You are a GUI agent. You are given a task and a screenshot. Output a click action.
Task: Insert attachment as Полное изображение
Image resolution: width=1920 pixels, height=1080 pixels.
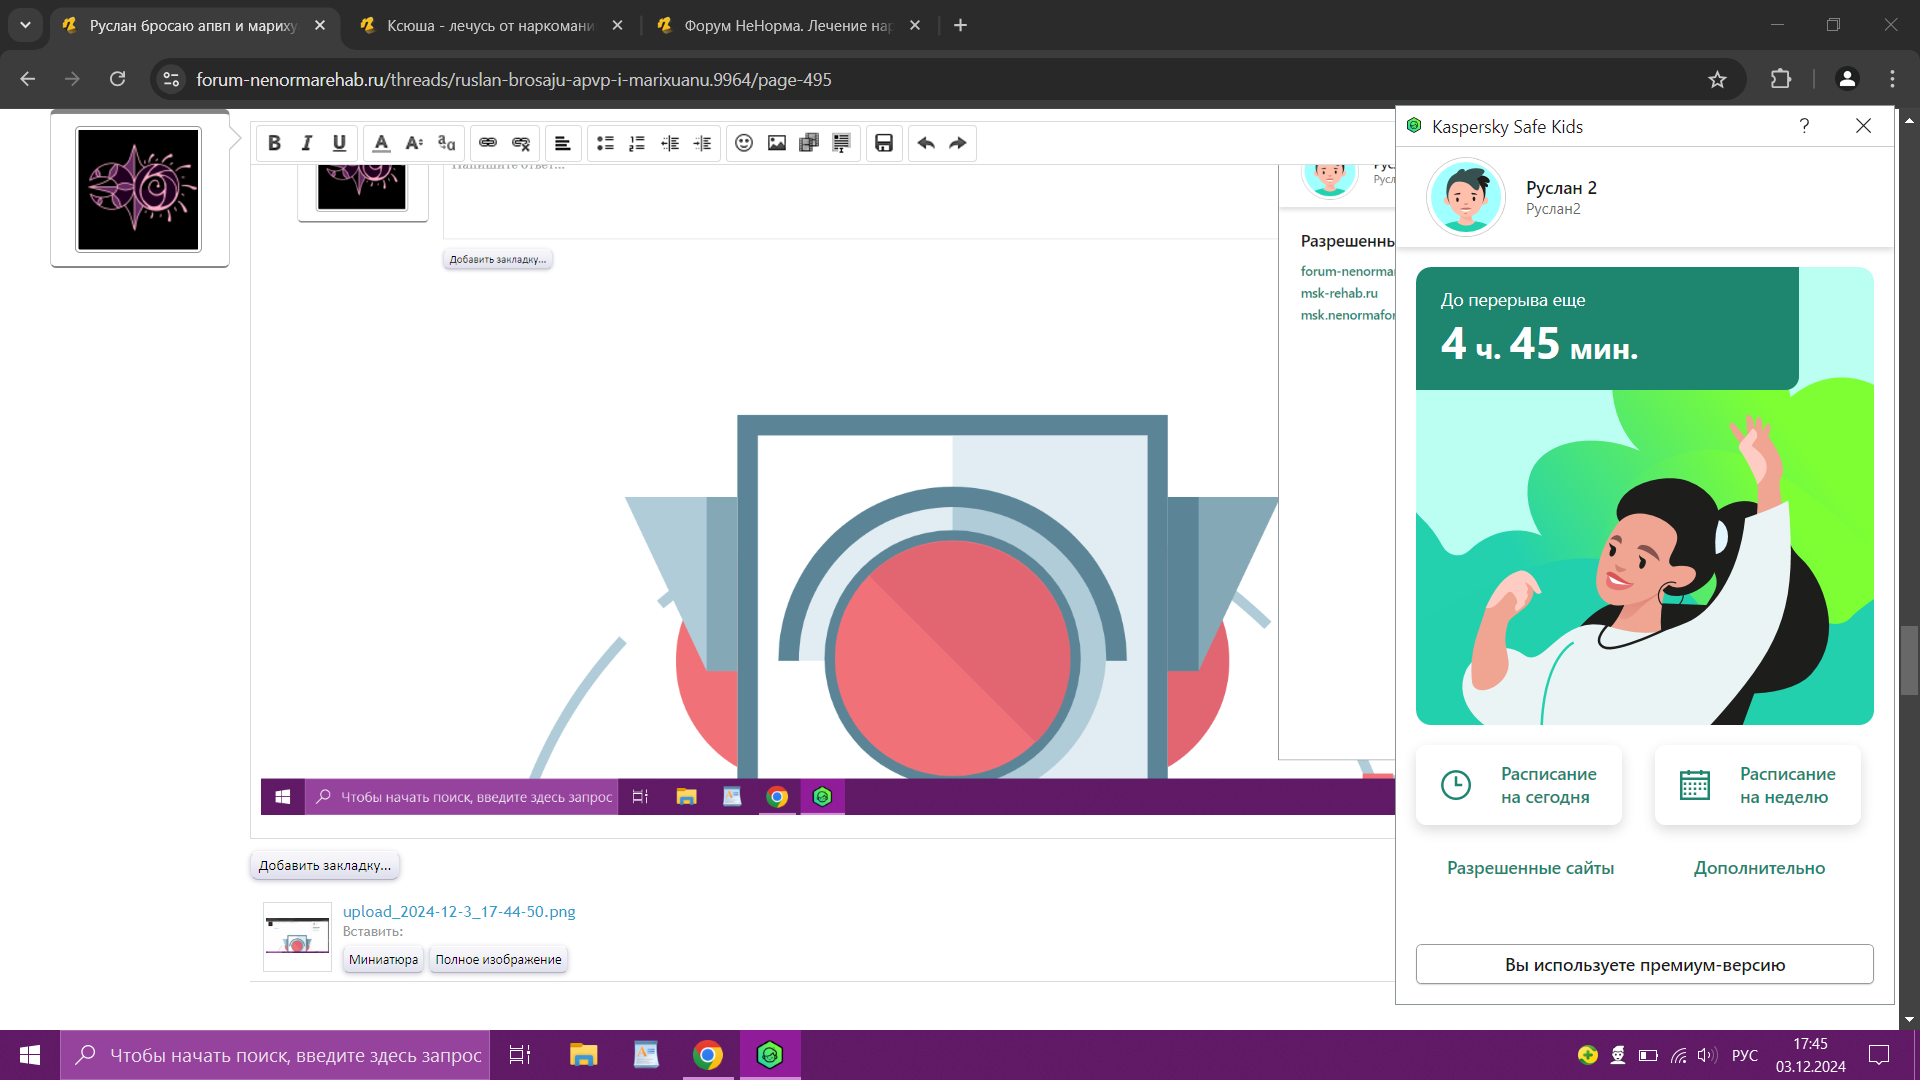click(x=498, y=959)
